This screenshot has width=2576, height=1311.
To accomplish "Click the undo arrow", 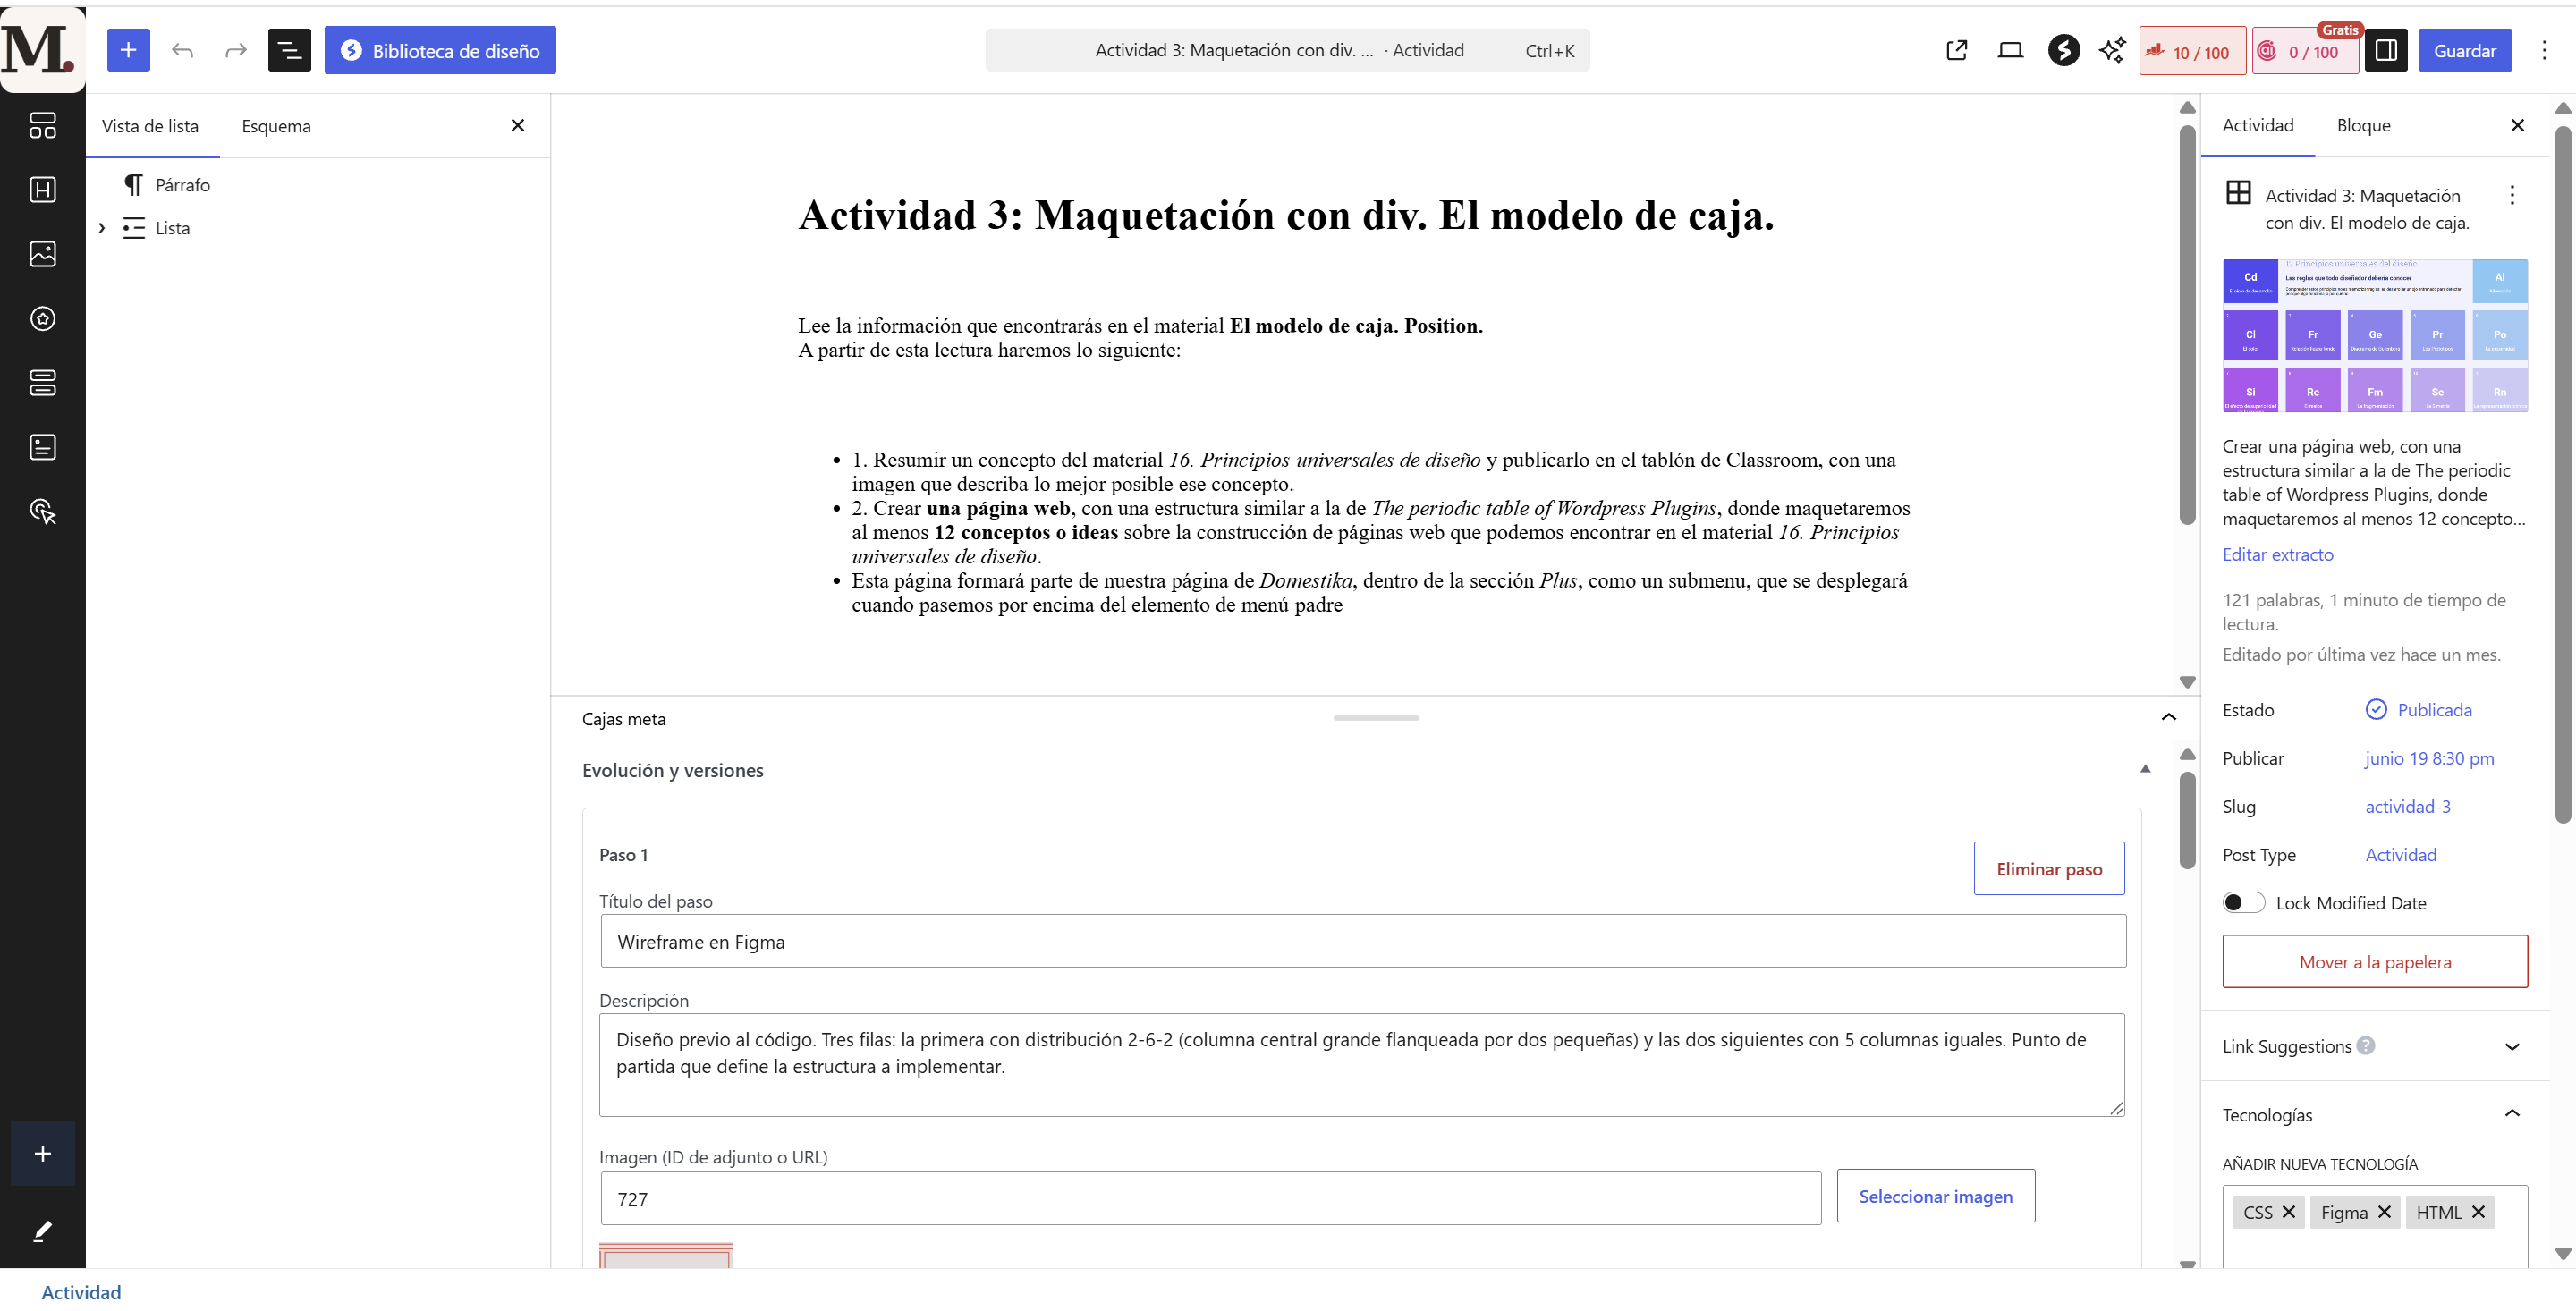I will (x=182, y=50).
